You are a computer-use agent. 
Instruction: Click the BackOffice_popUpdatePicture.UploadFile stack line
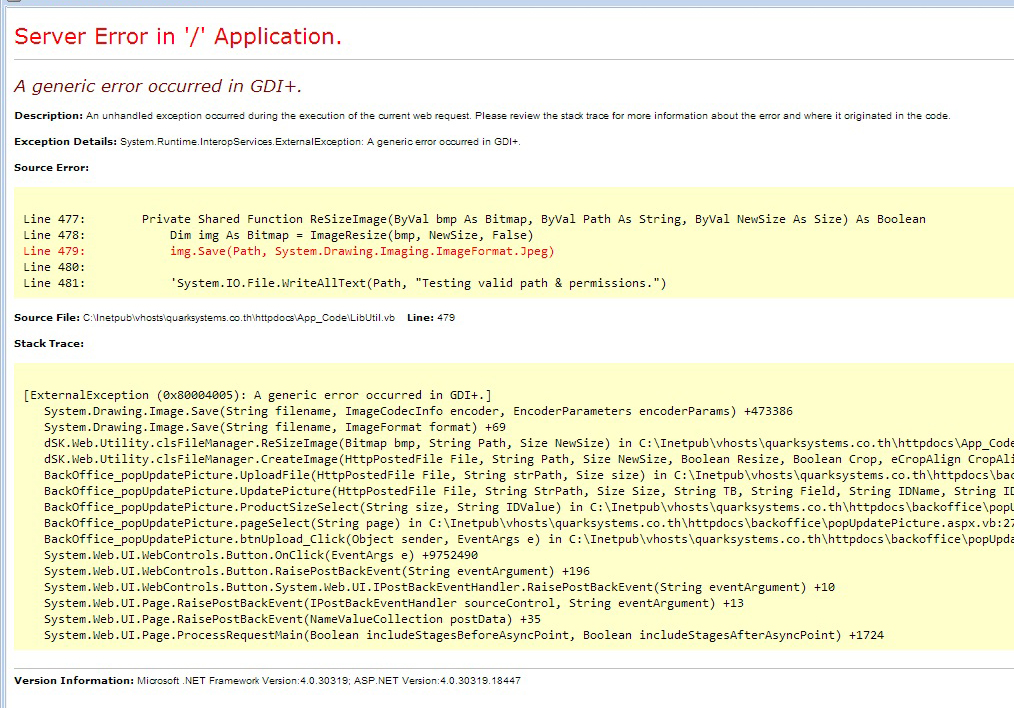coord(520,475)
